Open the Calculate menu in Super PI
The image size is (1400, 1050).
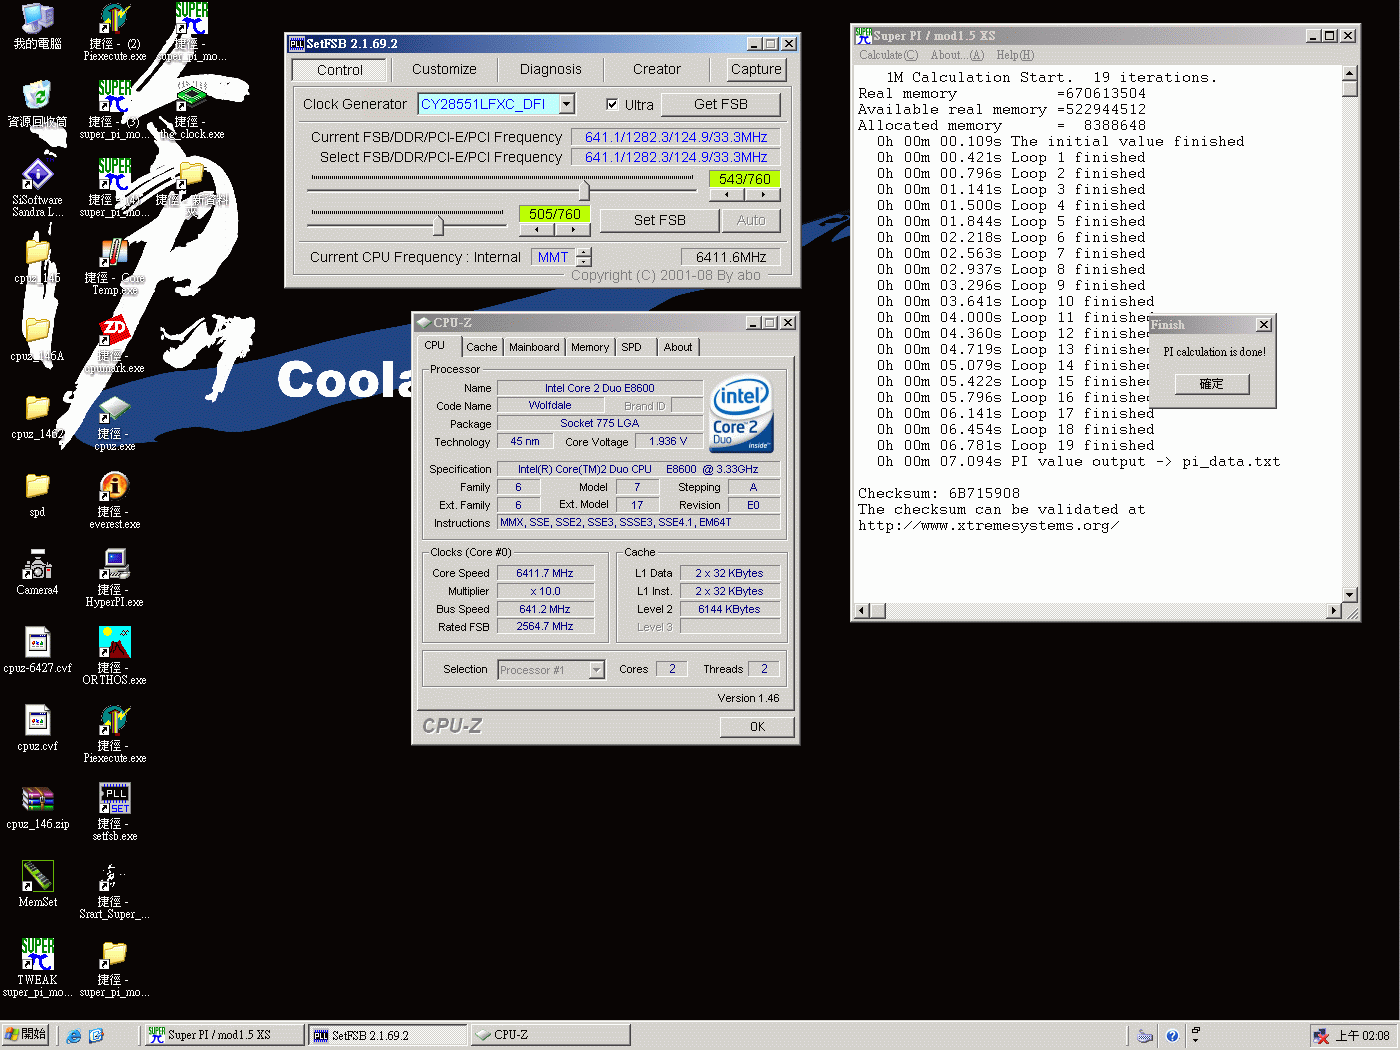pyautogui.click(x=888, y=55)
